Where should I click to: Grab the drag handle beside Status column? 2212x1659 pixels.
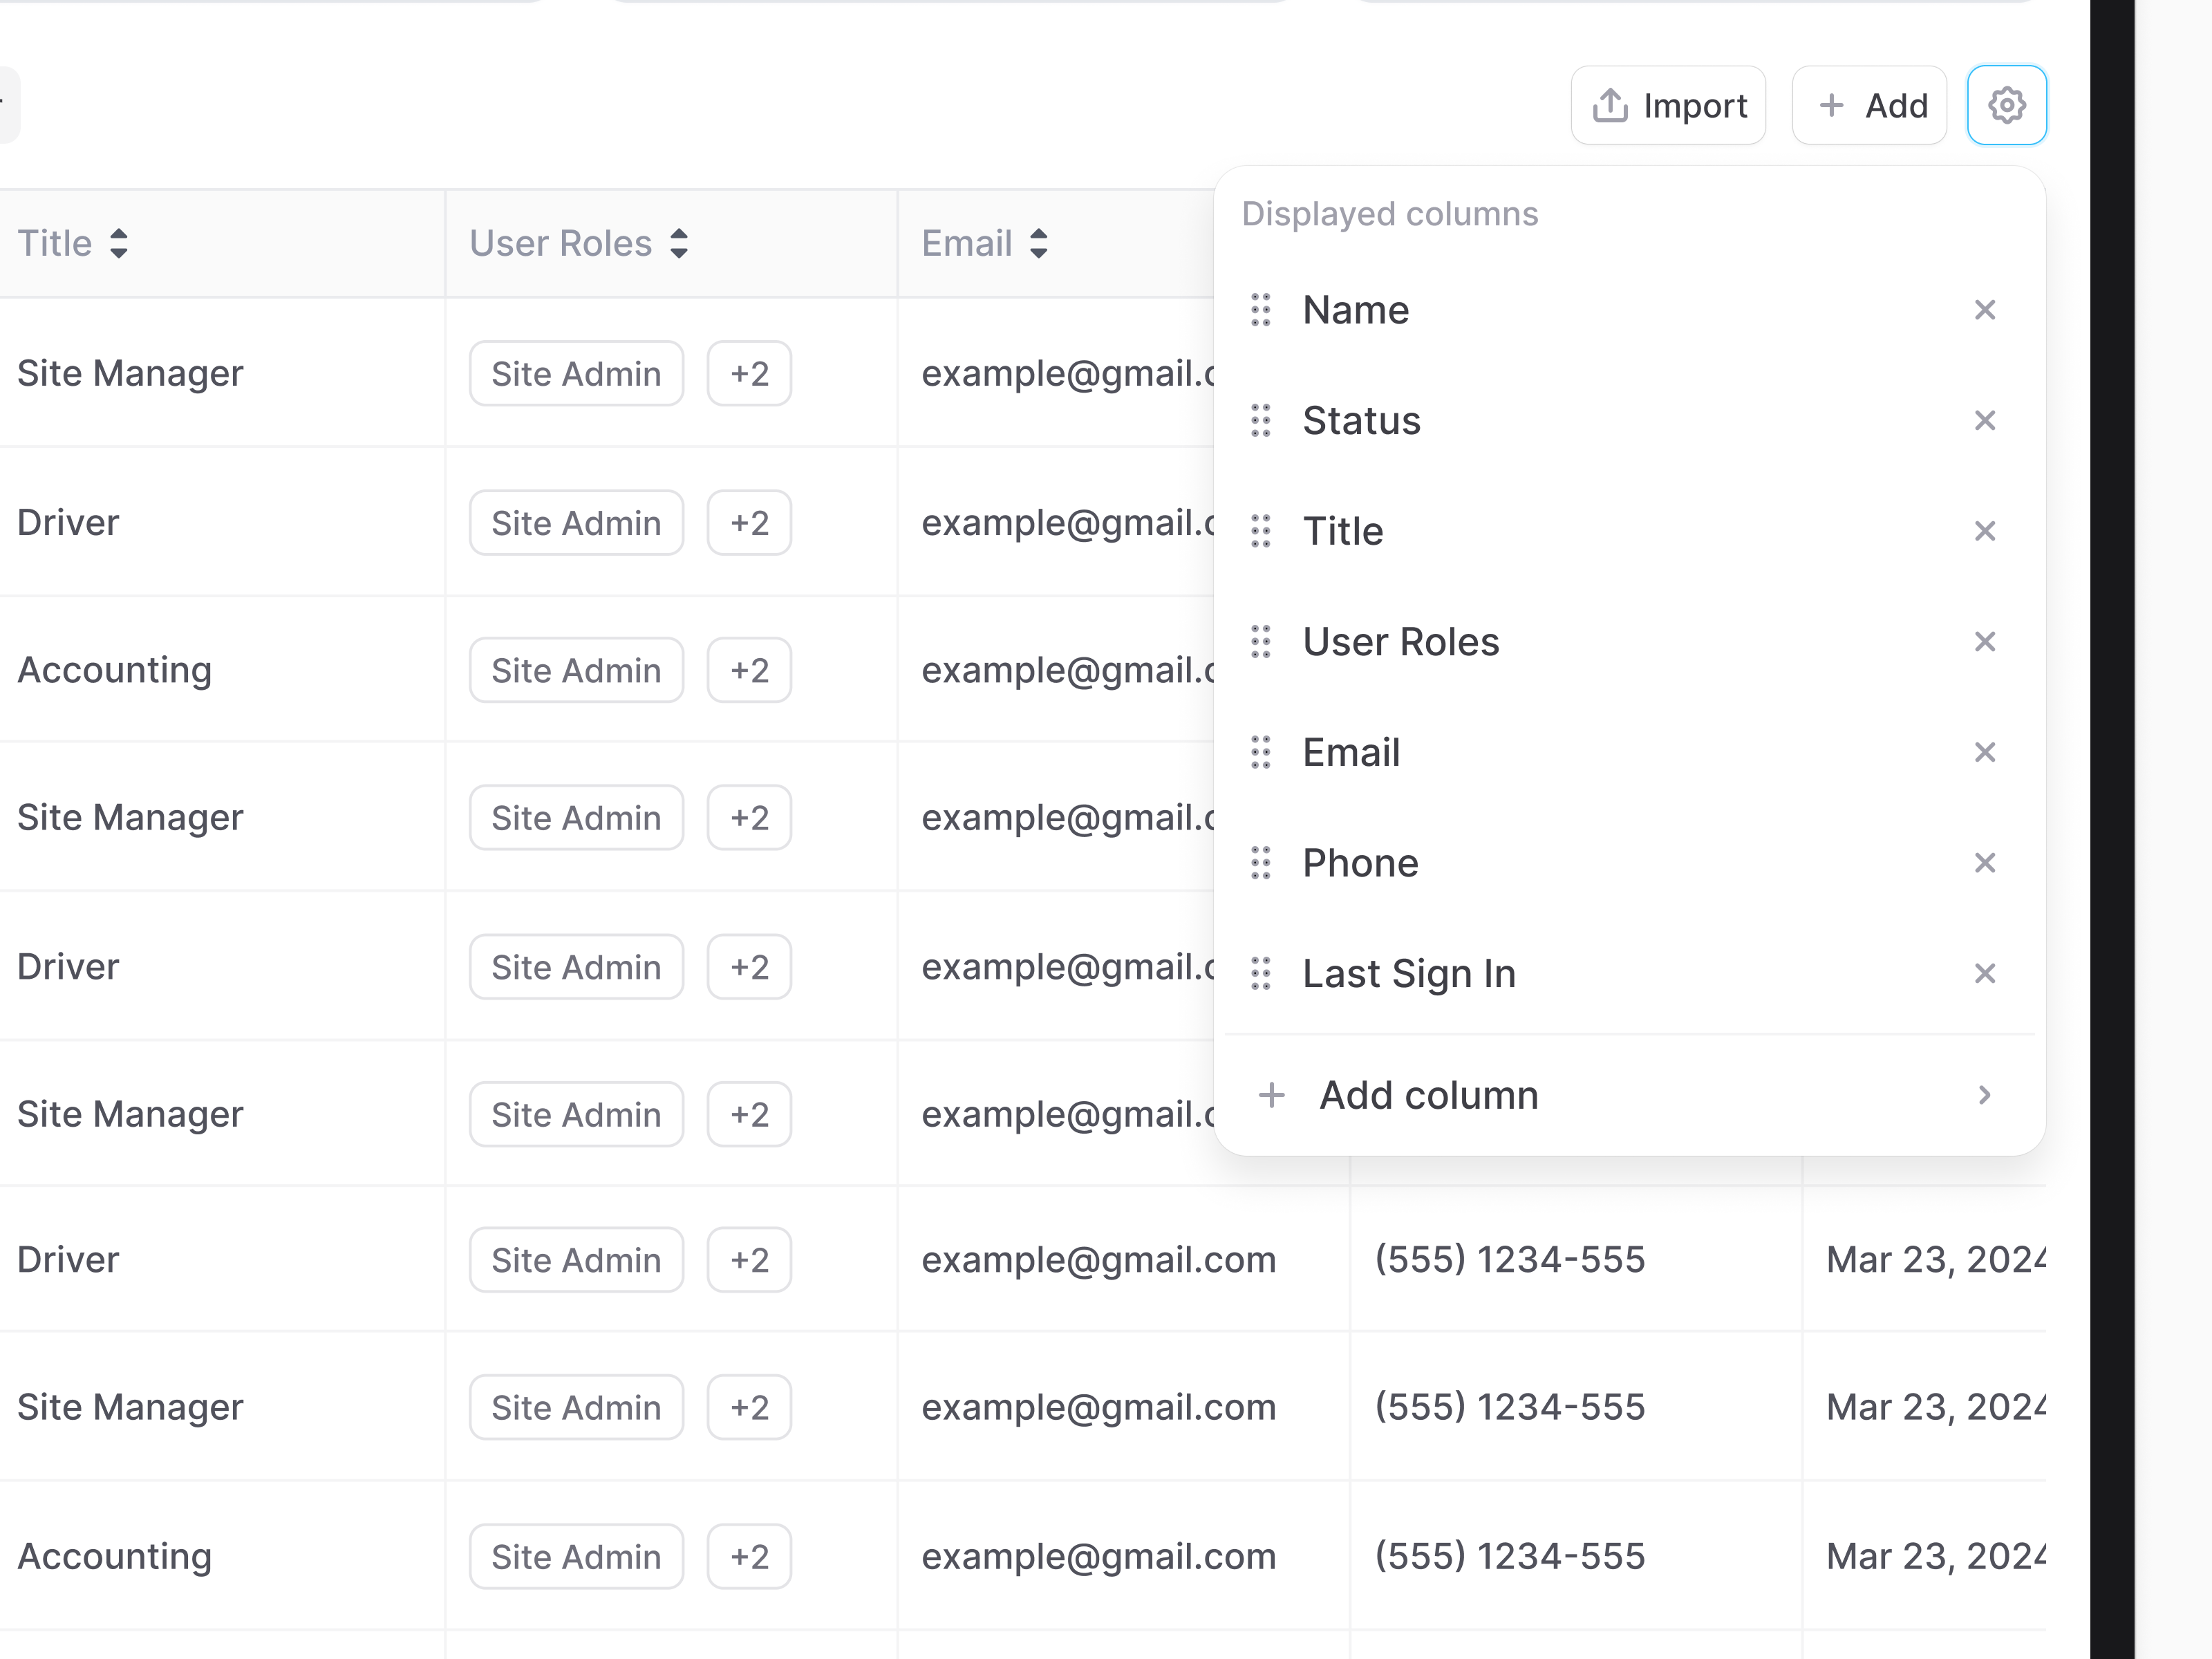[1262, 421]
